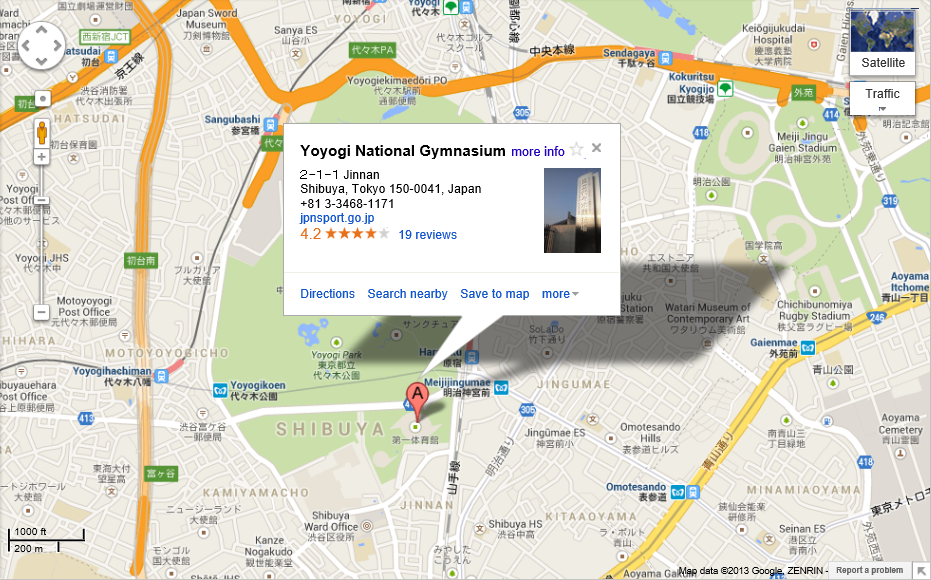931x580 pixels.
Task: Click Shibuya Ward Office marker
Action: [367, 526]
